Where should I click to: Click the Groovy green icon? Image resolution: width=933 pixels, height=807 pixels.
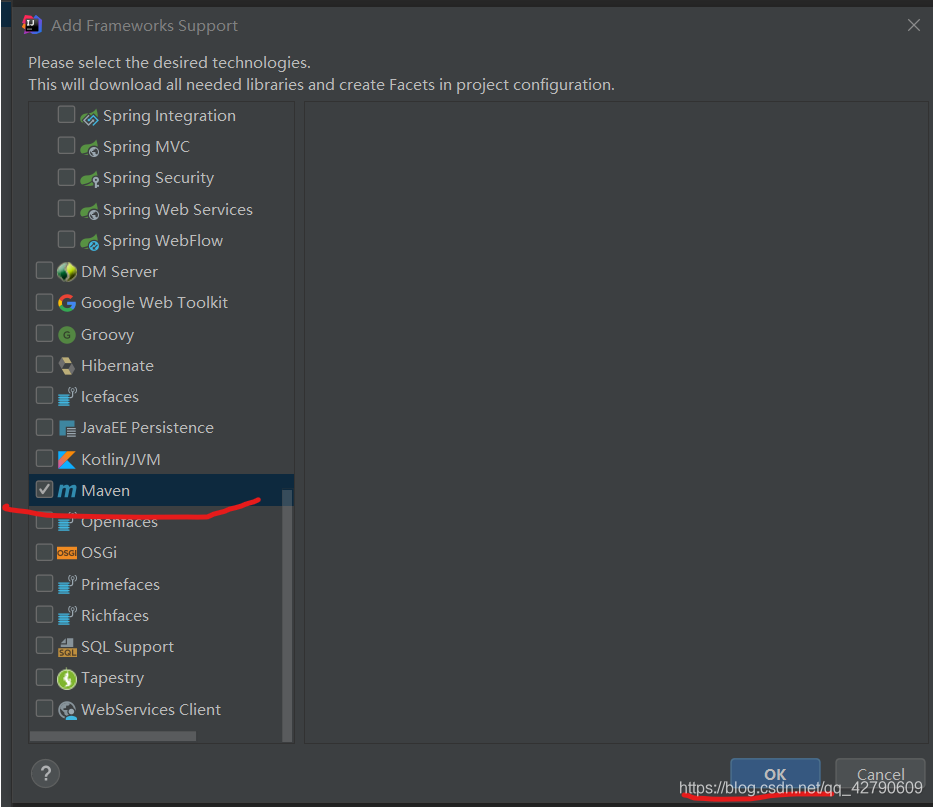[x=67, y=335]
